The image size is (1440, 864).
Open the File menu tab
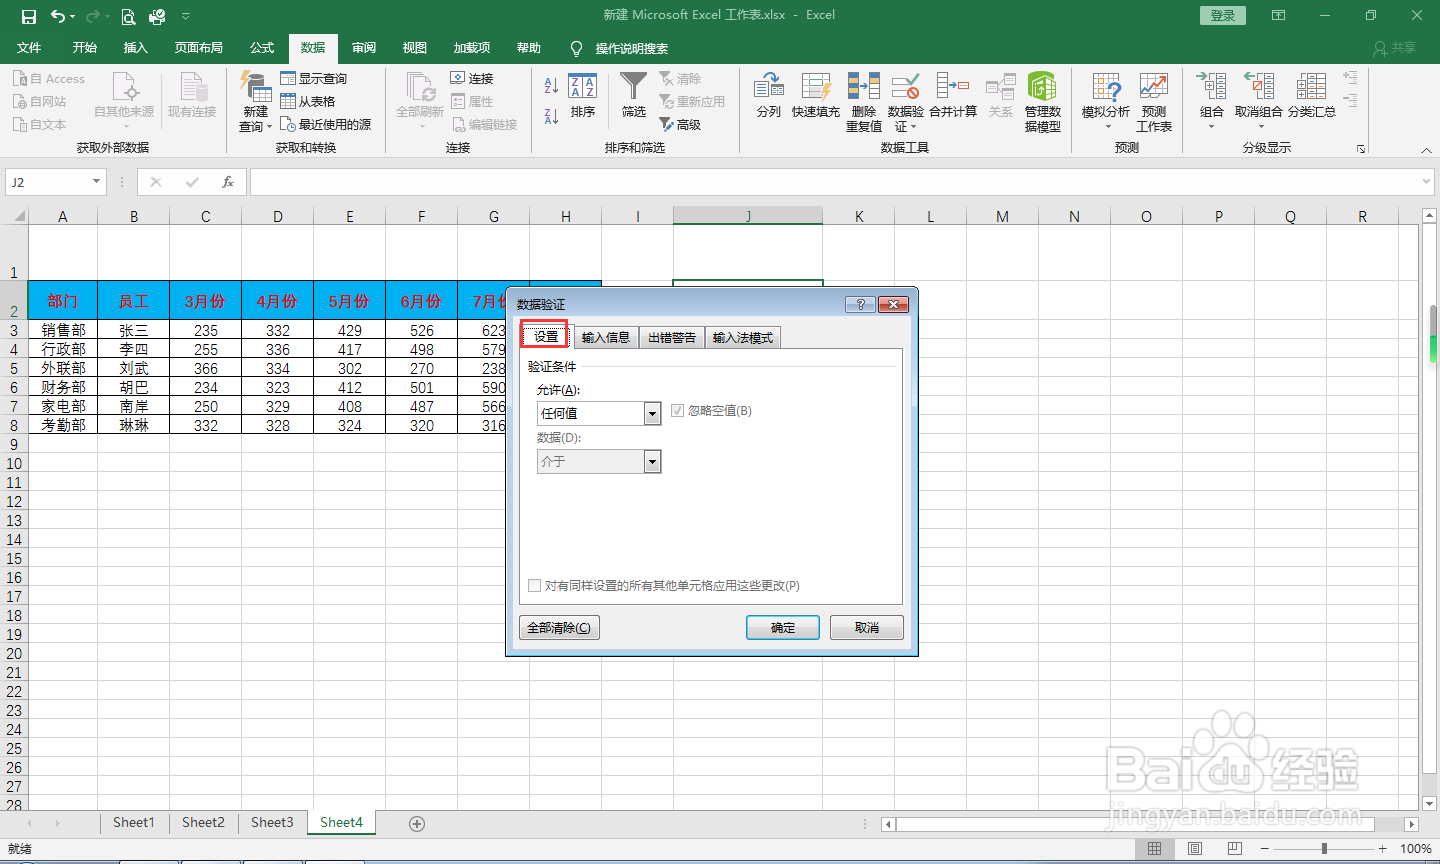pyautogui.click(x=29, y=48)
